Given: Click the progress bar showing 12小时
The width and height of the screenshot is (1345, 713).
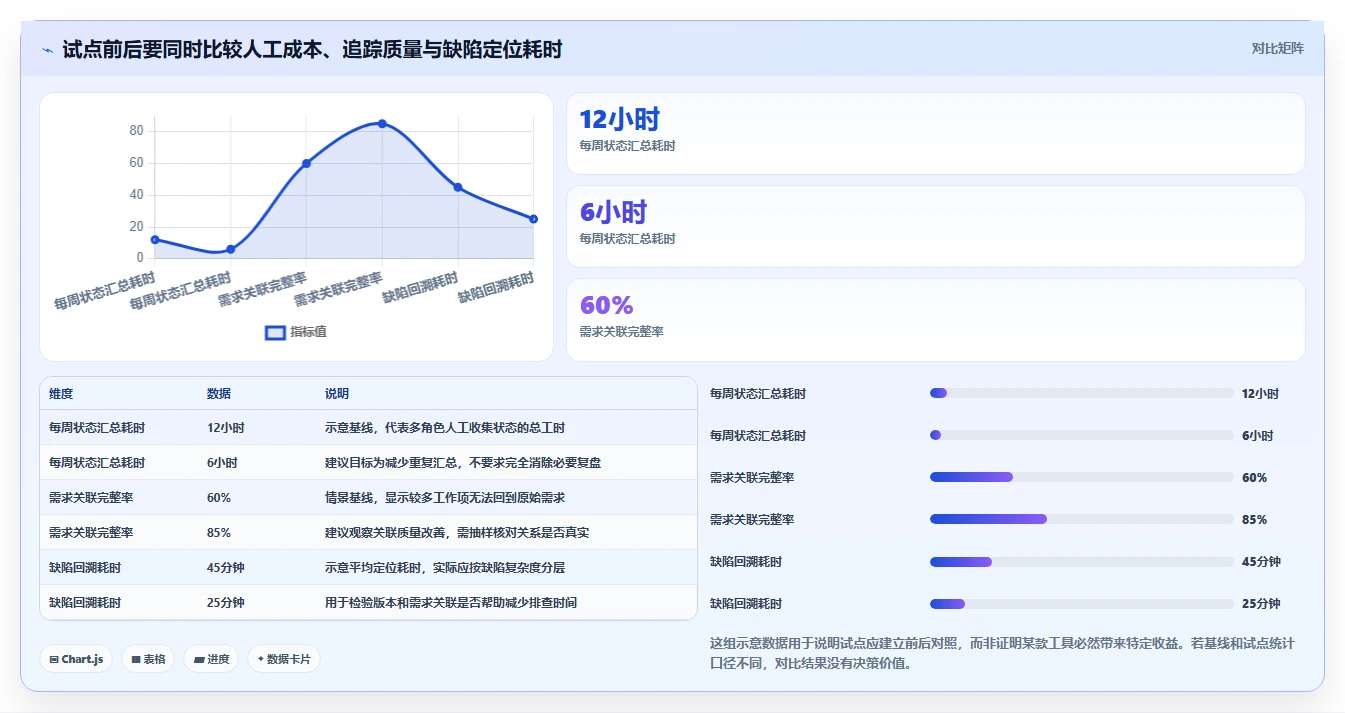Looking at the screenshot, I should [1081, 393].
